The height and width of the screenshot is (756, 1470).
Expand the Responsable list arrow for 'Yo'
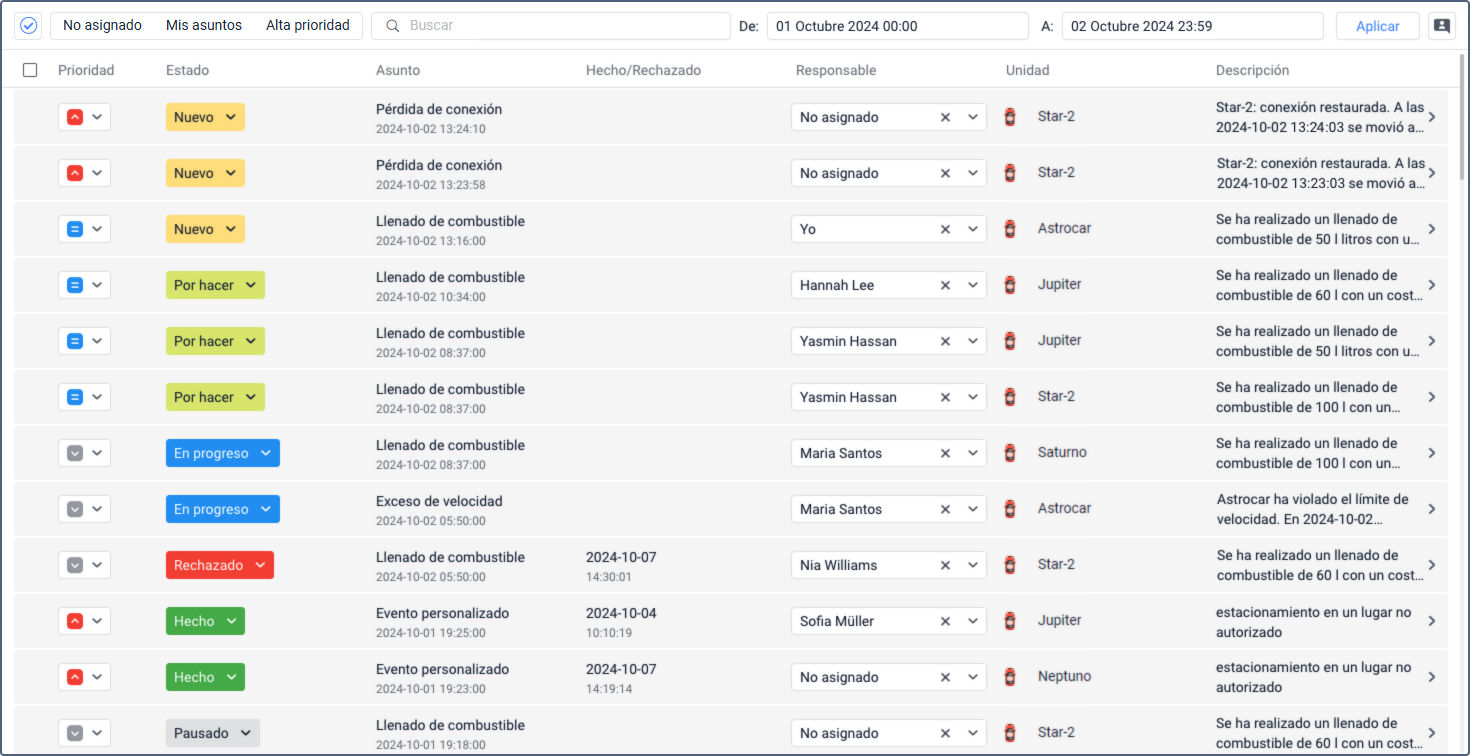[x=973, y=229]
